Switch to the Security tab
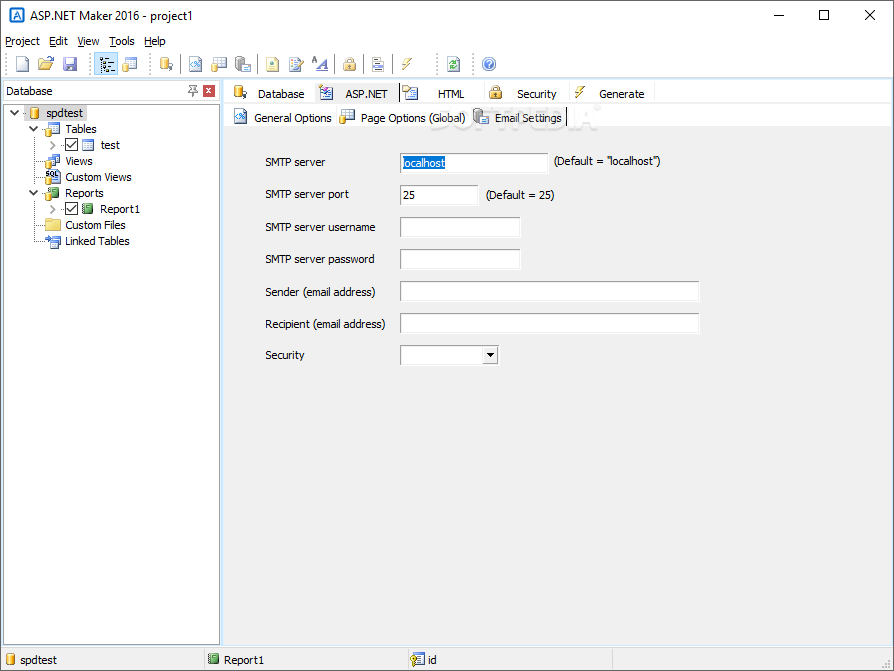This screenshot has height=671, width=894. click(x=523, y=93)
